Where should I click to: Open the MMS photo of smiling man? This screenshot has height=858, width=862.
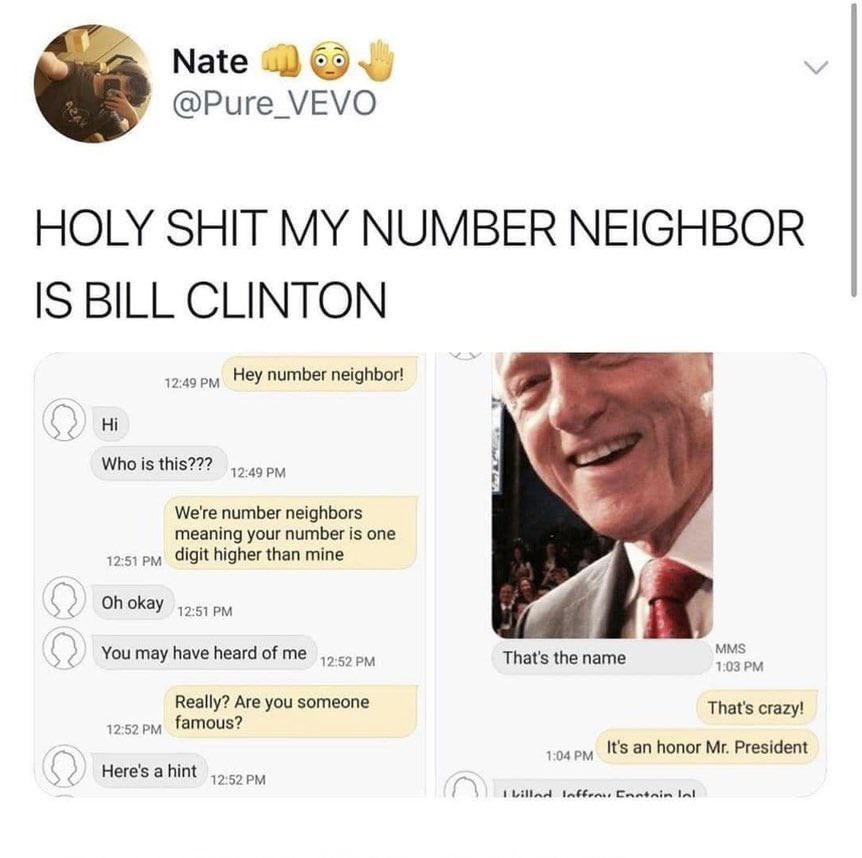pyautogui.click(x=602, y=495)
